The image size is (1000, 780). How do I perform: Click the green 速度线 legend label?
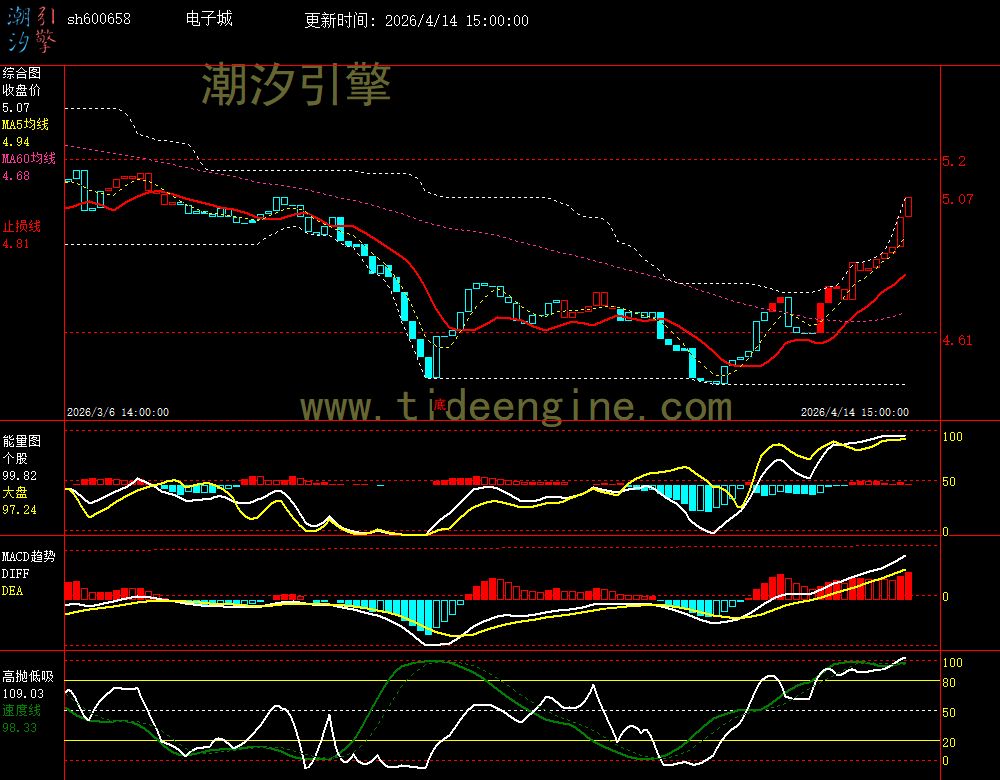coord(21,710)
